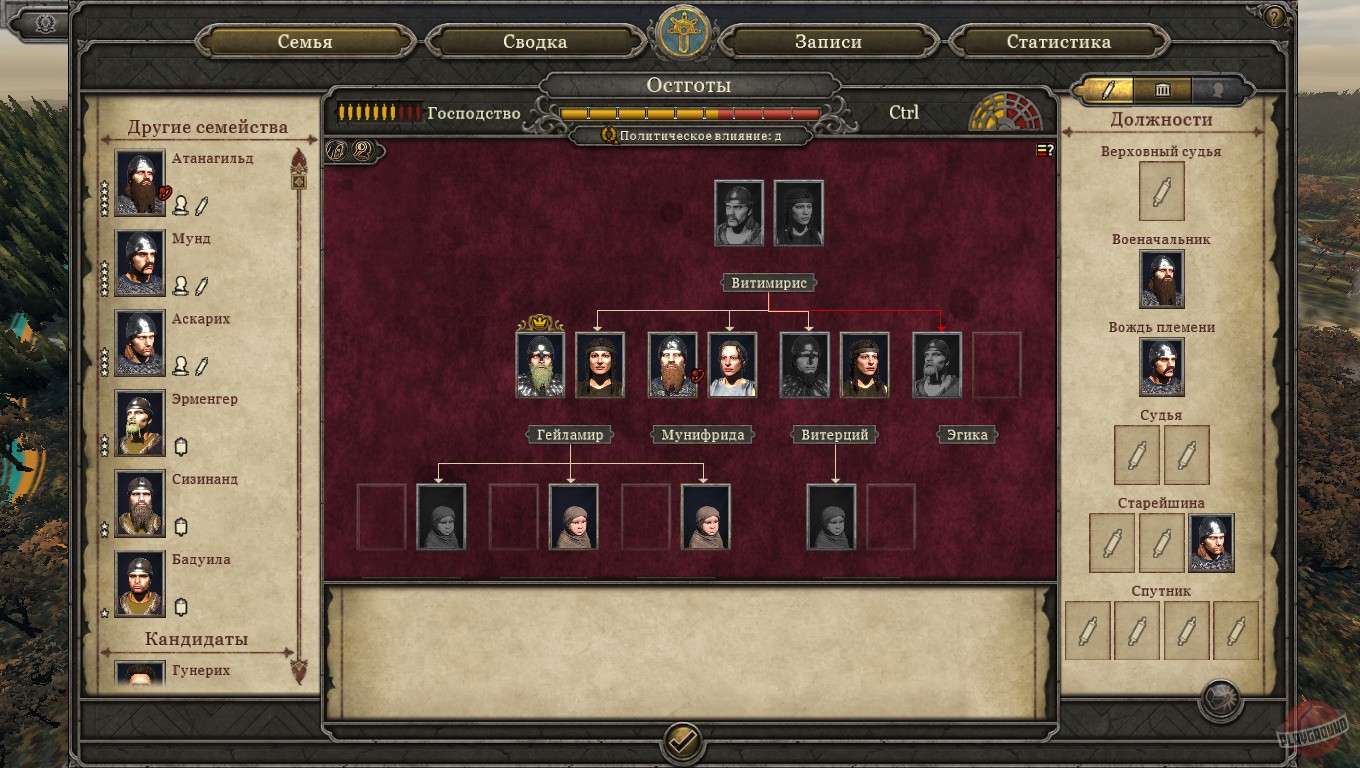Select the scroll icon next to Атанагильд
This screenshot has width=1360, height=768.
(x=201, y=205)
